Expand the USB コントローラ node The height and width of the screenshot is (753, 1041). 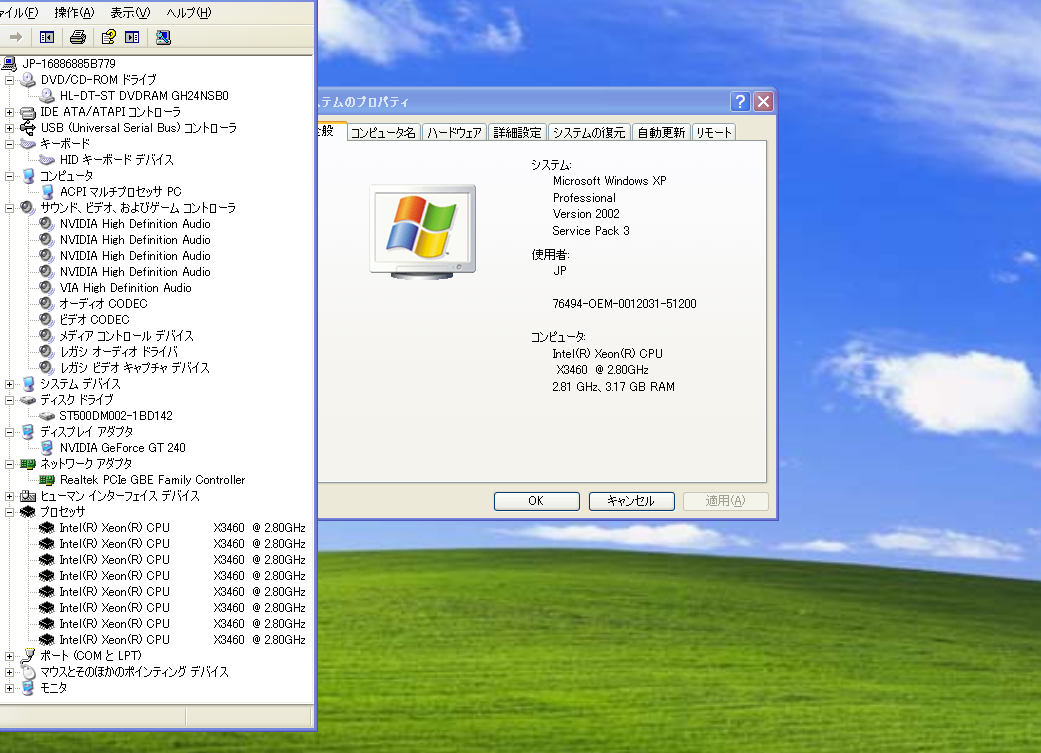[9, 127]
